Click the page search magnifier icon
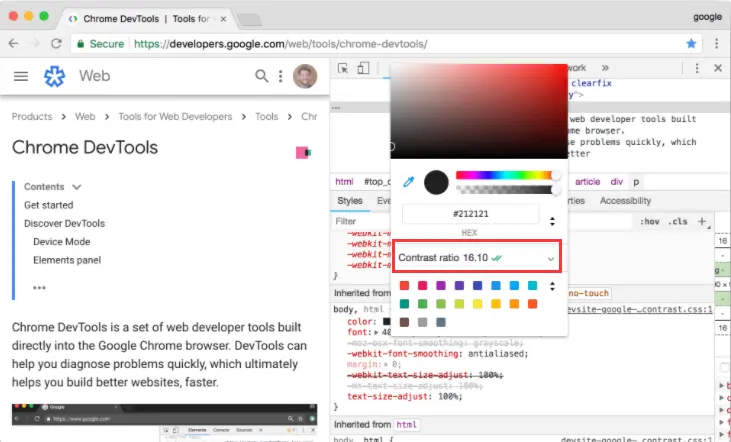The width and height of the screenshot is (731, 442). point(262,76)
